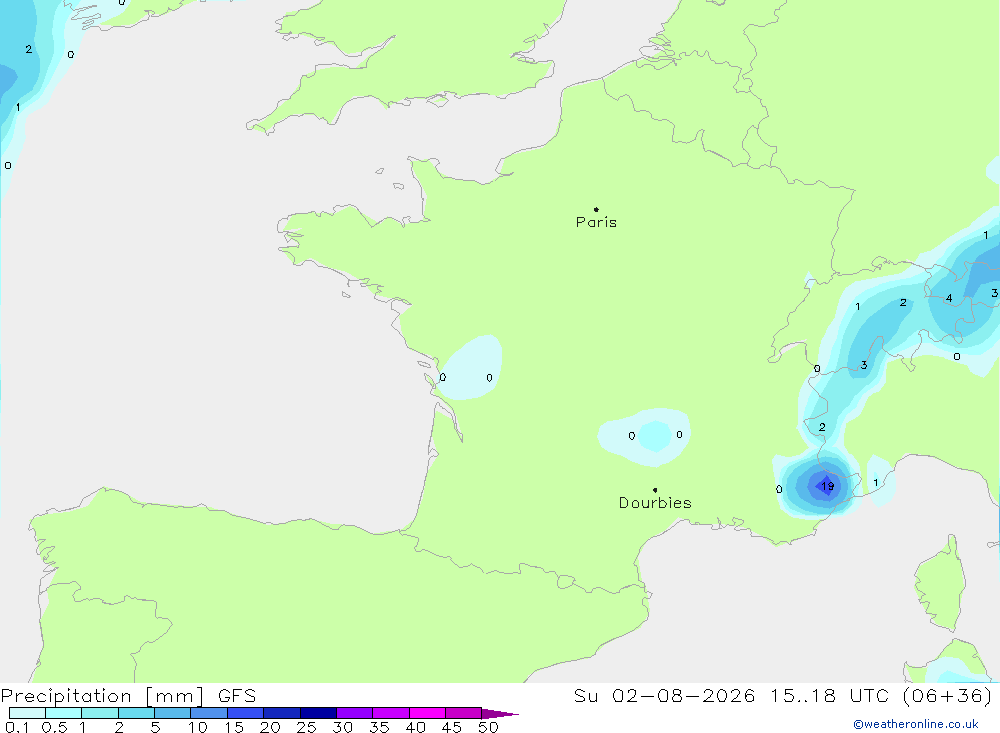Viewport: 1000px width, 733px height.
Task: Select the 45–50 mm legend swatch
Action: pos(464,713)
